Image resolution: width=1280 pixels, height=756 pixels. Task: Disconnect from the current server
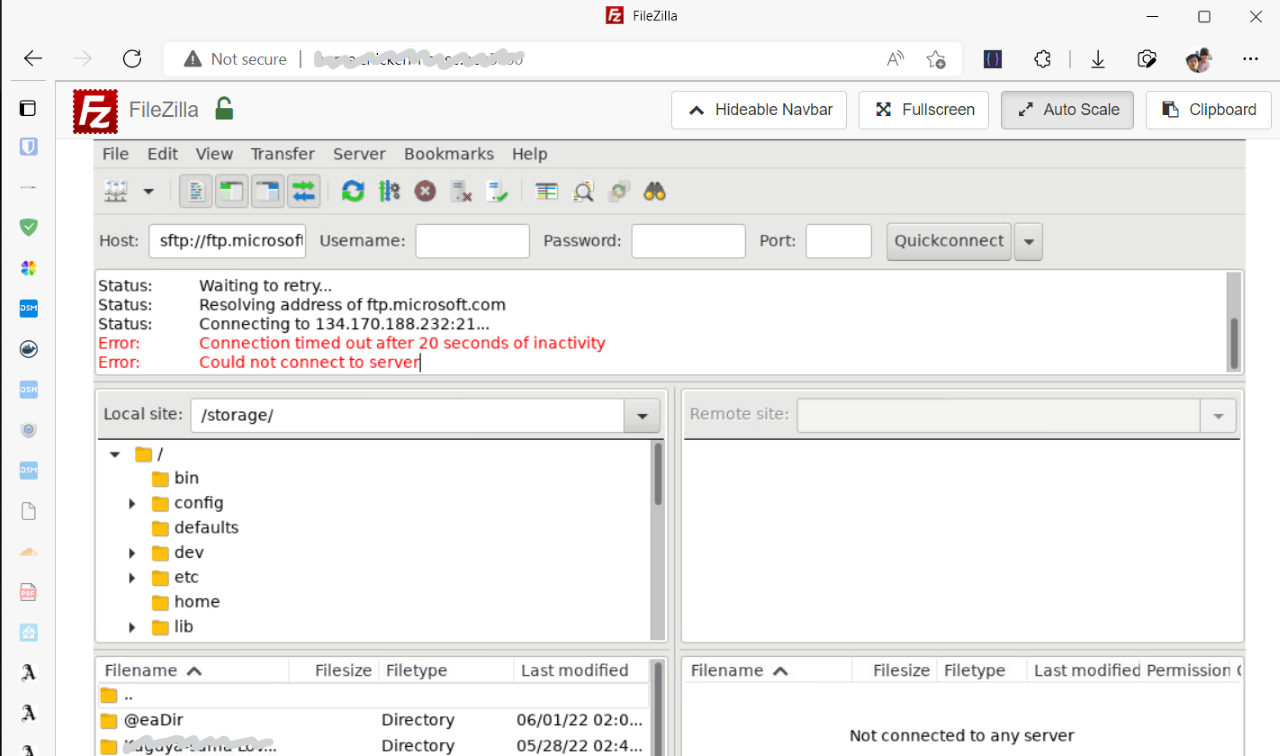tap(461, 191)
